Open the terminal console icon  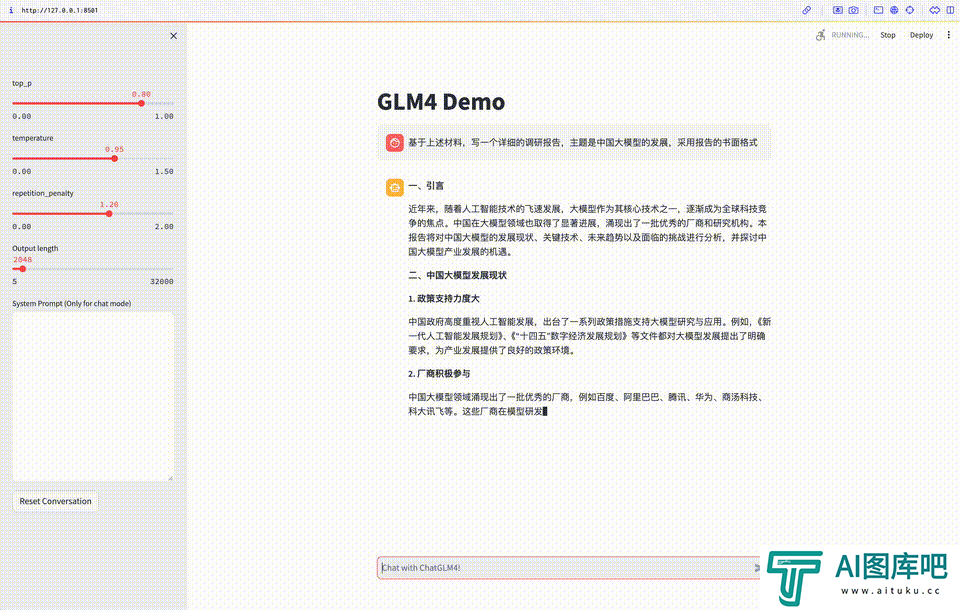pyautogui.click(x=879, y=10)
